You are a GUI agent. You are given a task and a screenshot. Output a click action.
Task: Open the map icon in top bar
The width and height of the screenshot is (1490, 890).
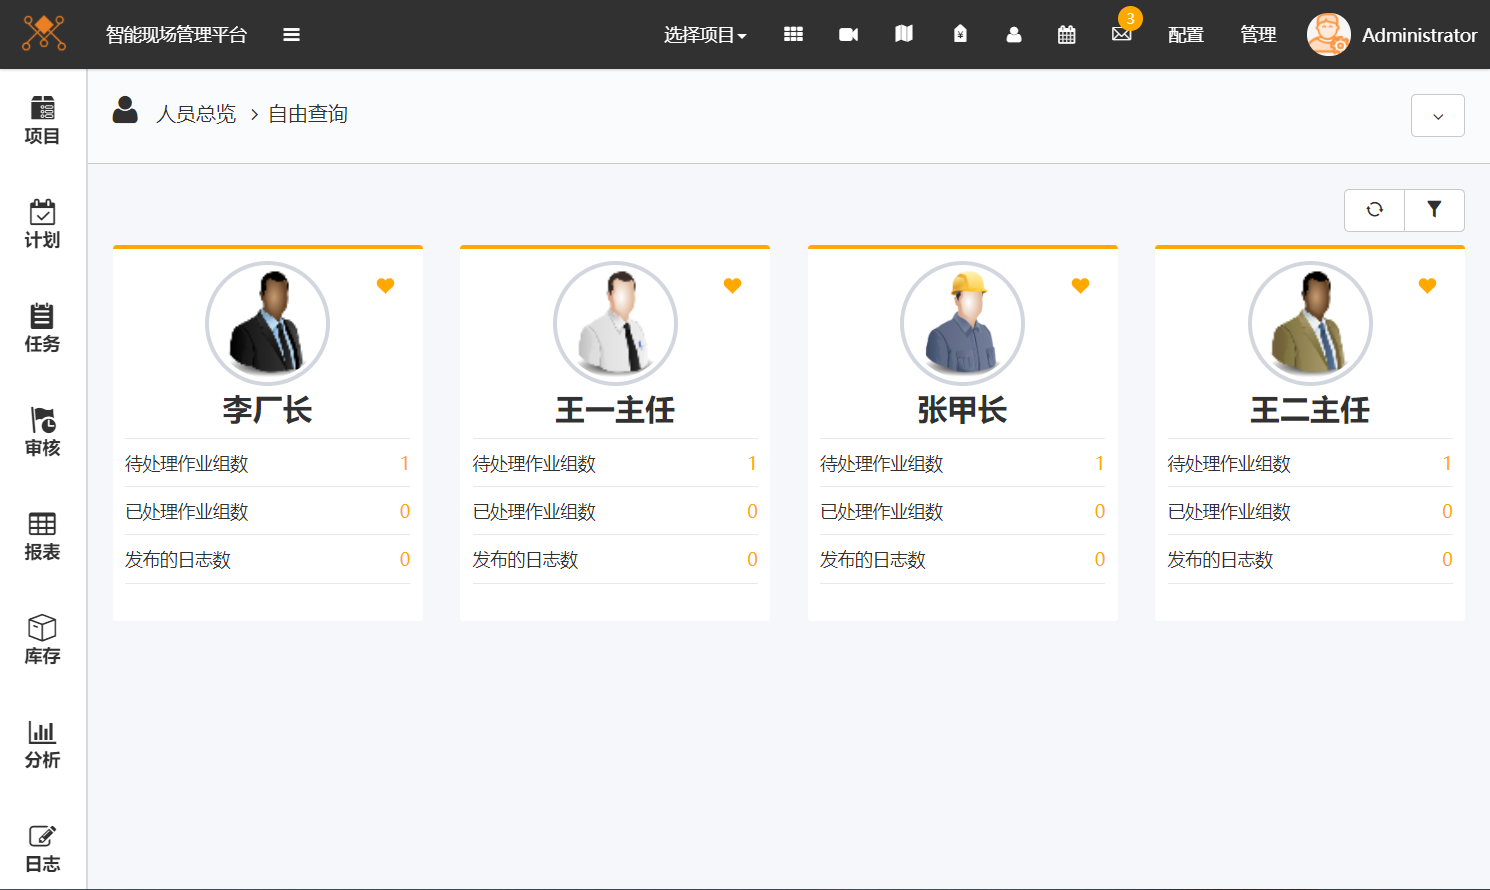(904, 35)
